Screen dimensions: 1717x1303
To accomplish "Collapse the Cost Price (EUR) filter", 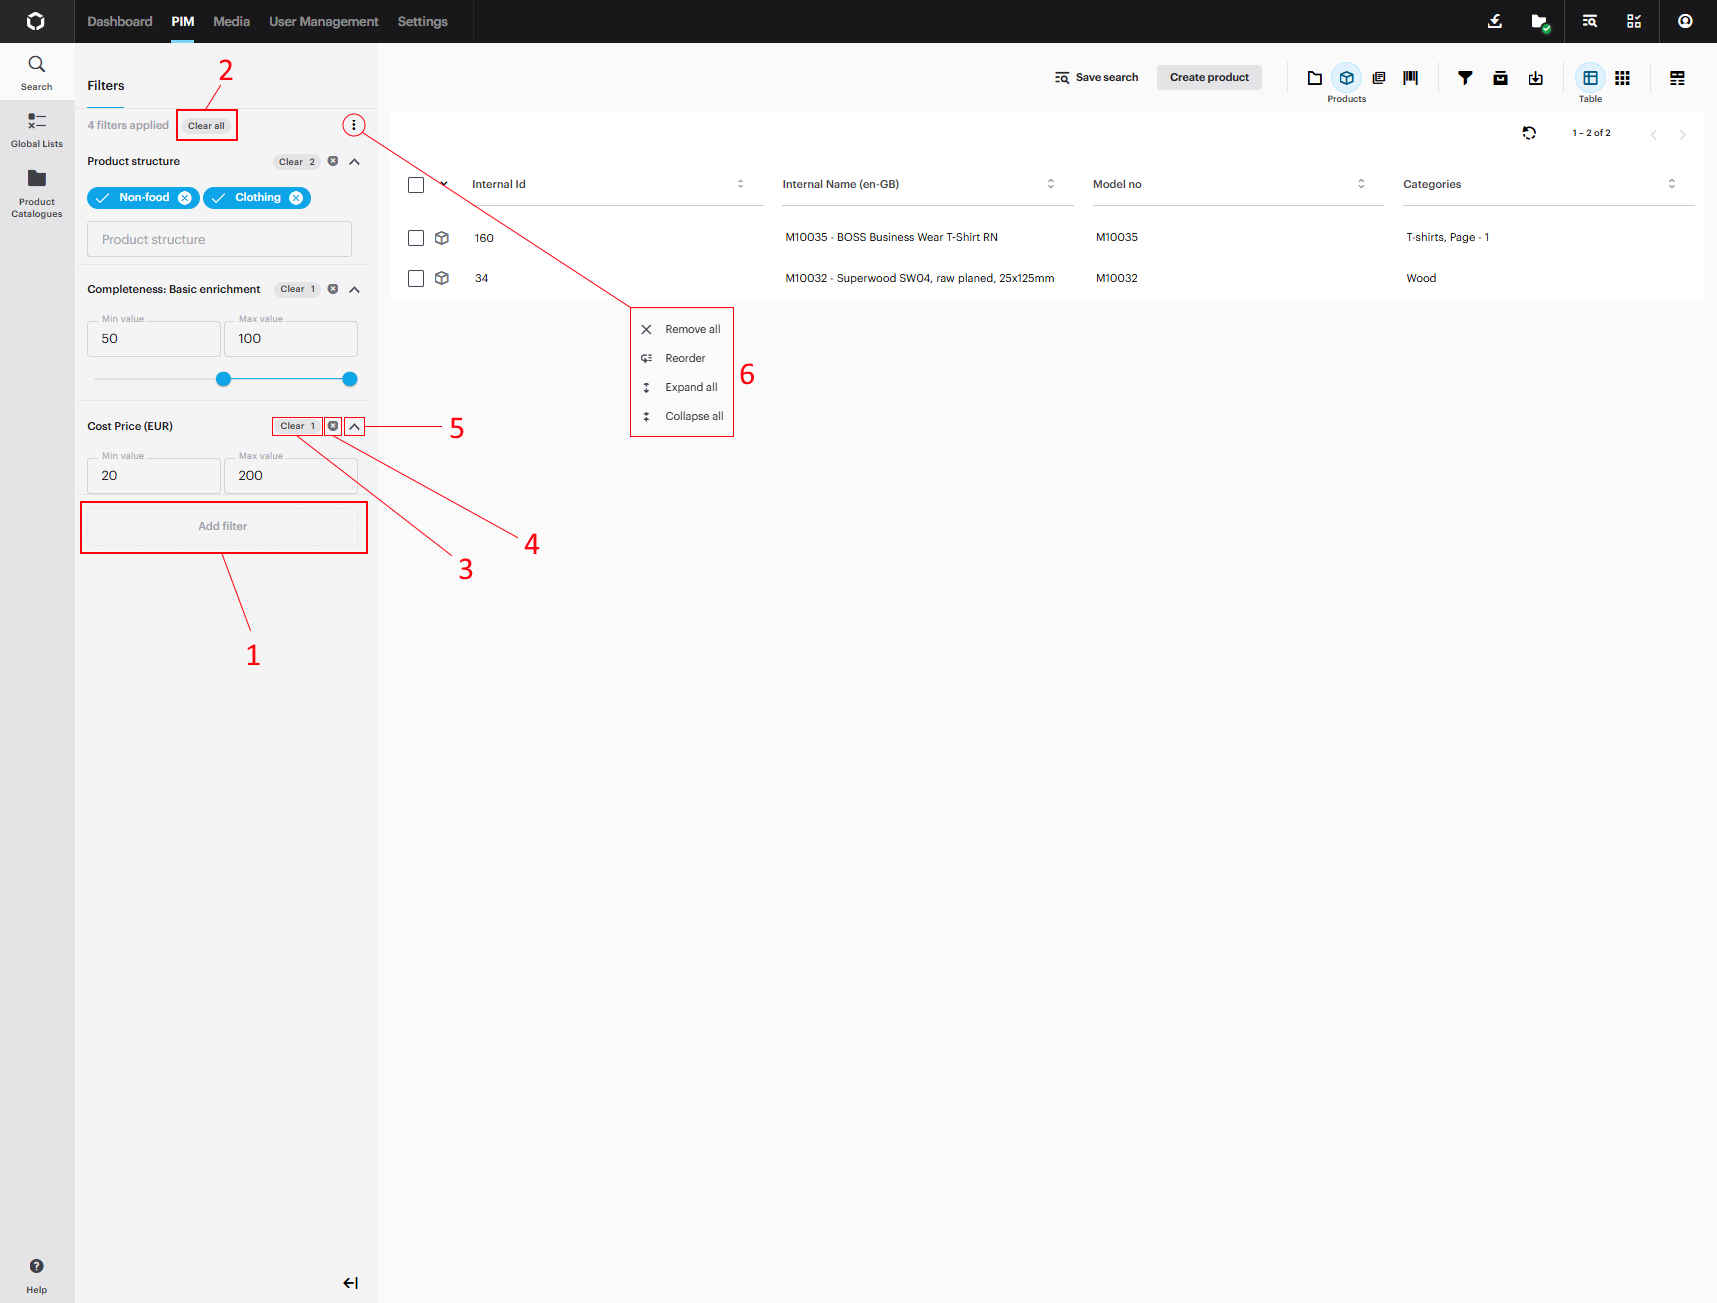I will [x=354, y=426].
